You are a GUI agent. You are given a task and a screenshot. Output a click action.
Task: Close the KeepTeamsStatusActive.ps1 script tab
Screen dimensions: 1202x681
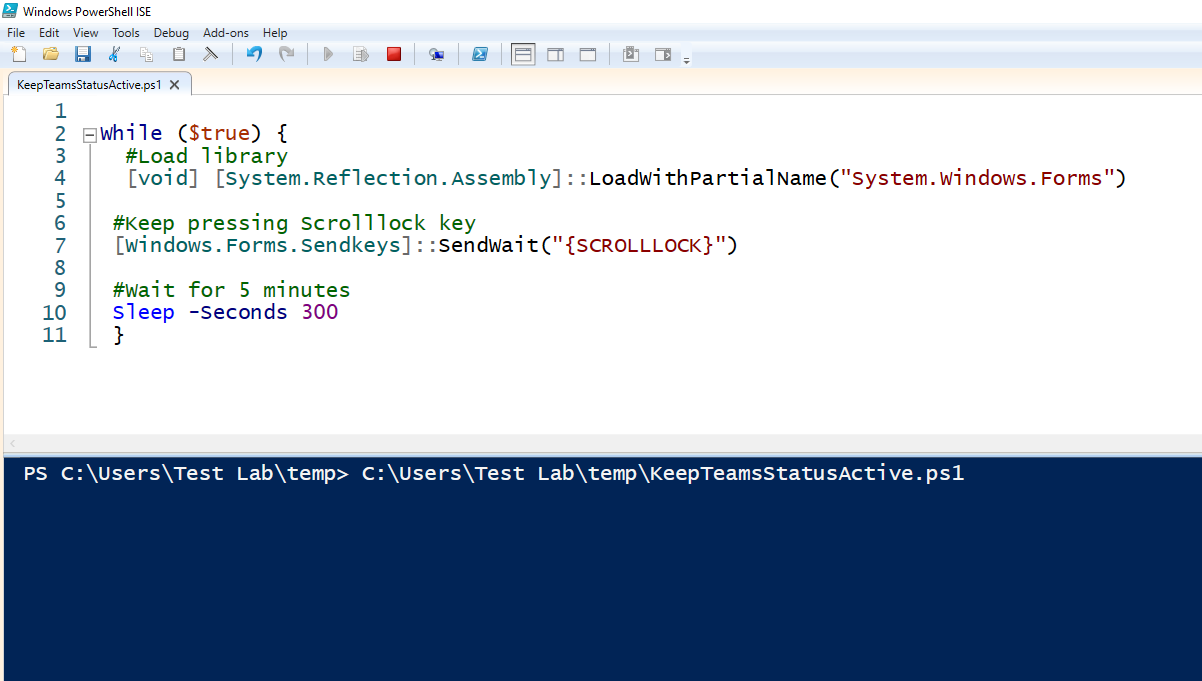174,85
